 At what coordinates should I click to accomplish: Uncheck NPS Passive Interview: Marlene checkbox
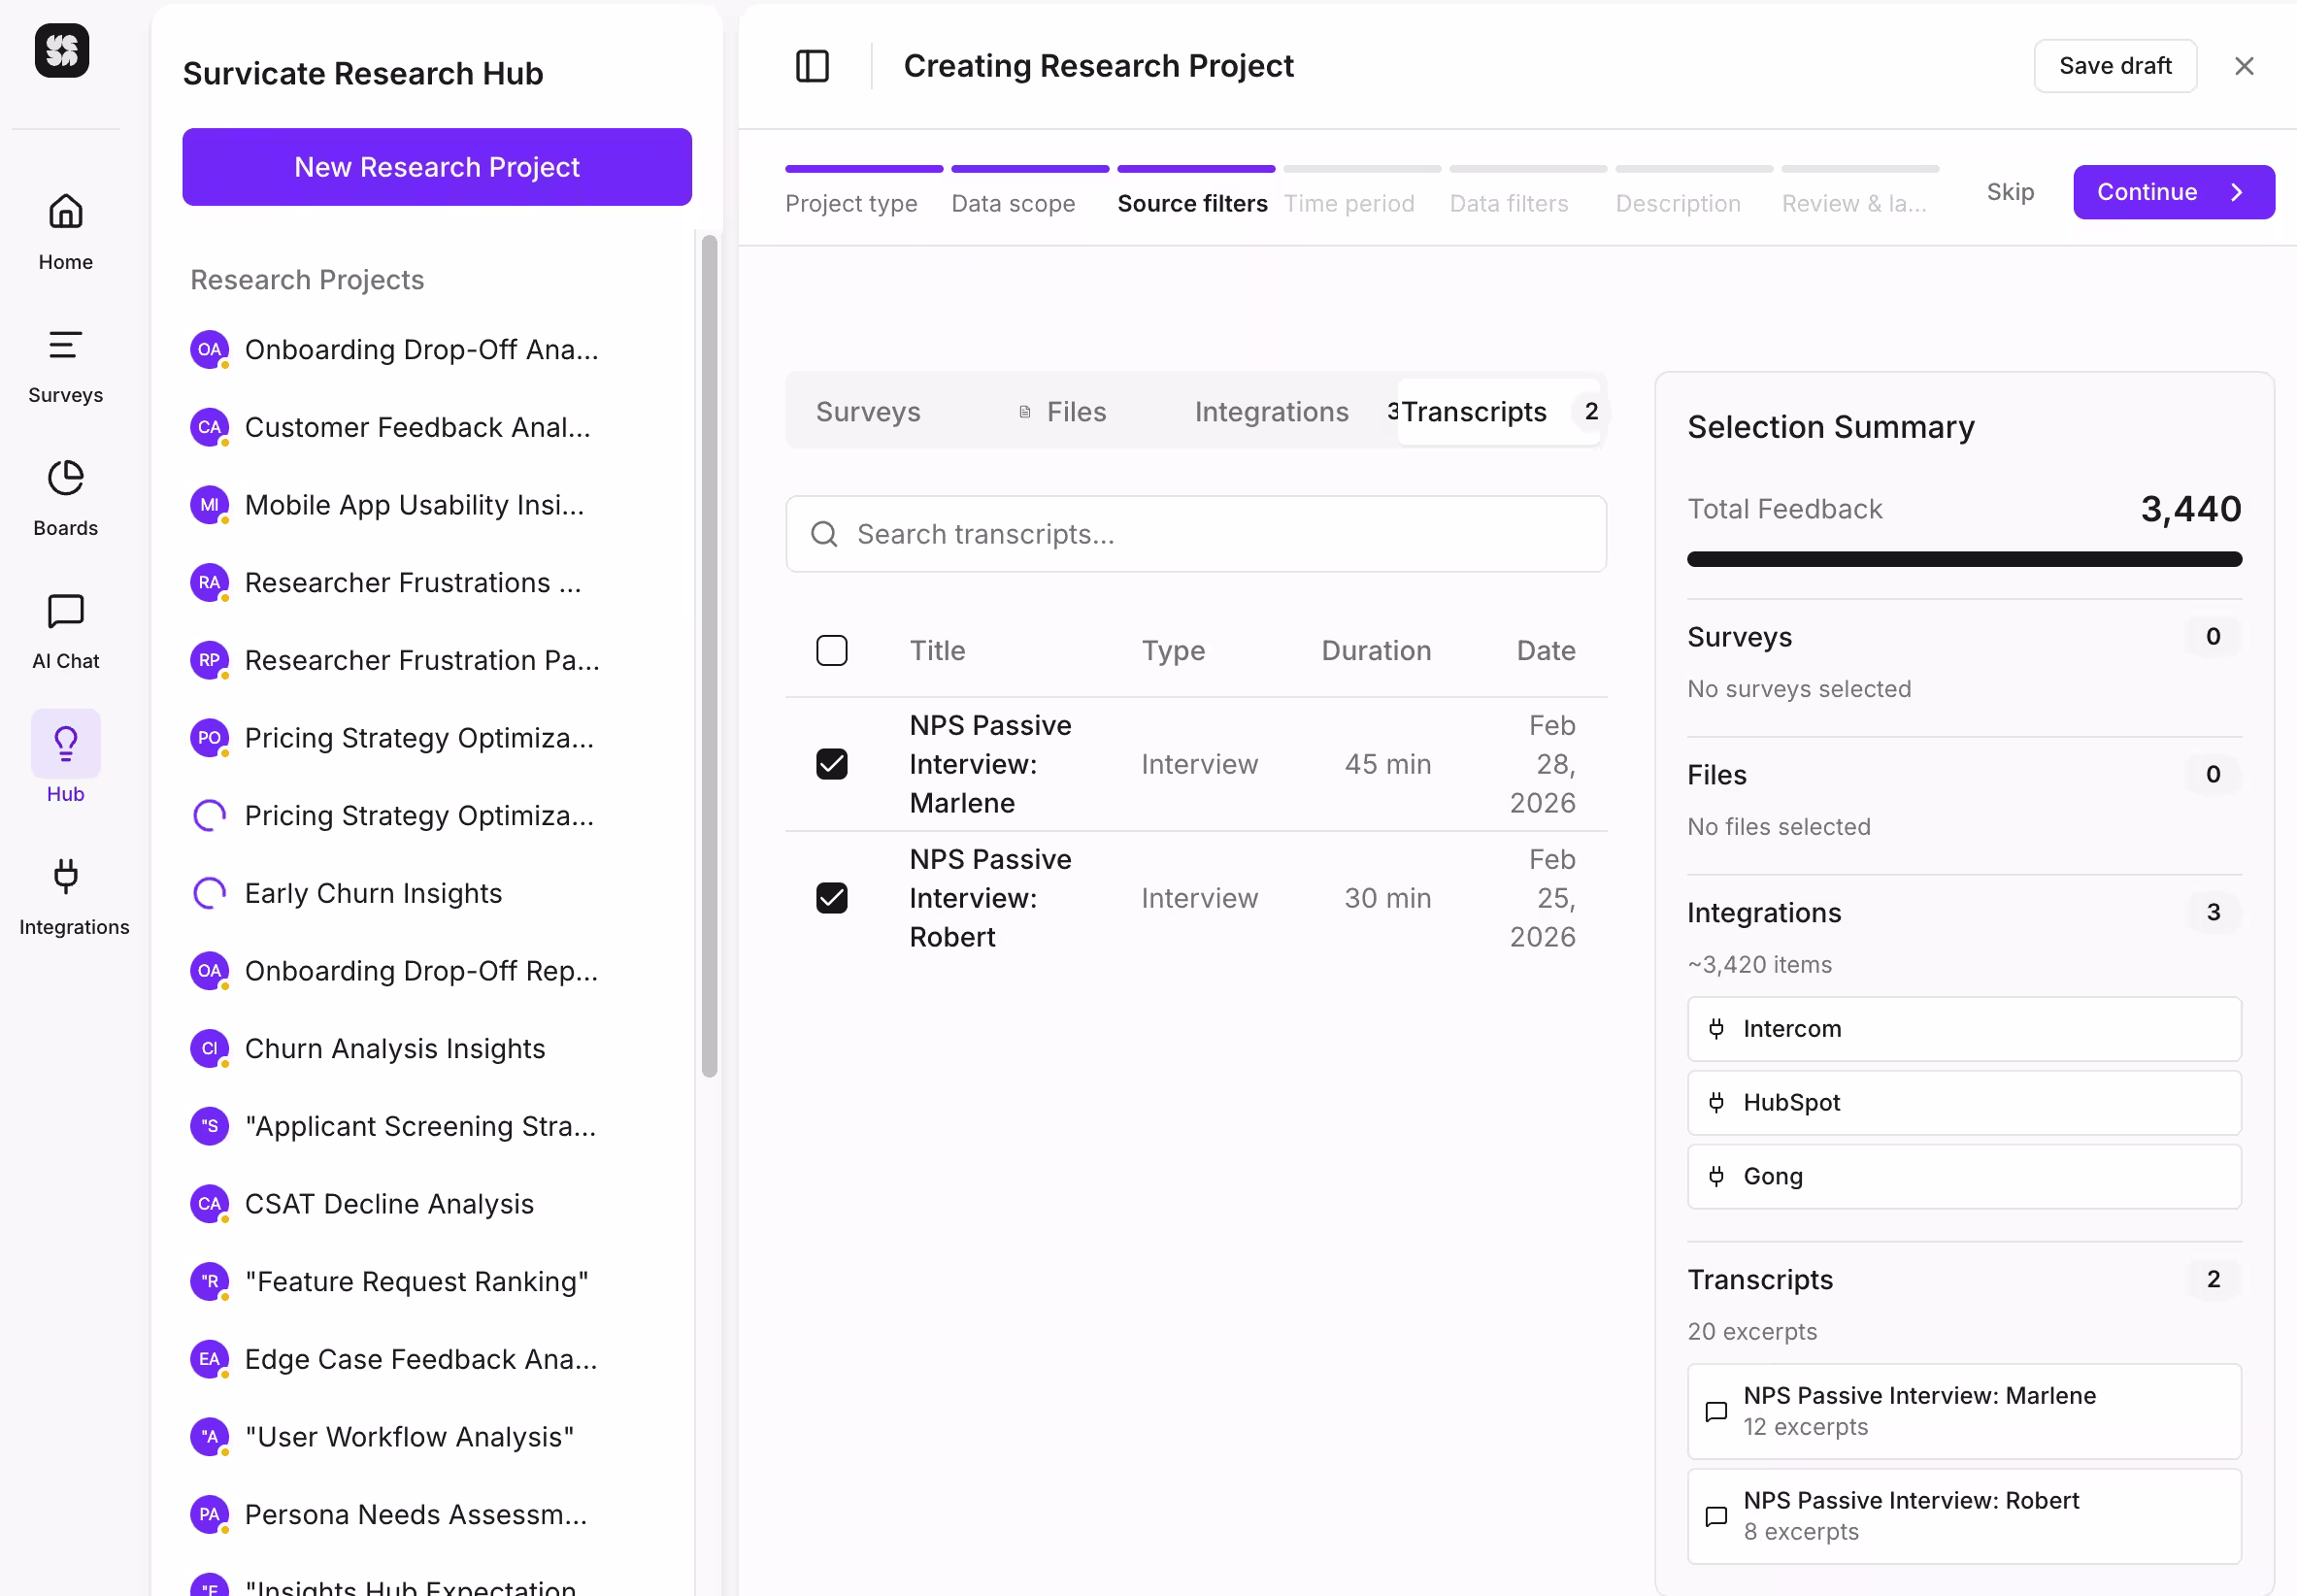[x=831, y=764]
